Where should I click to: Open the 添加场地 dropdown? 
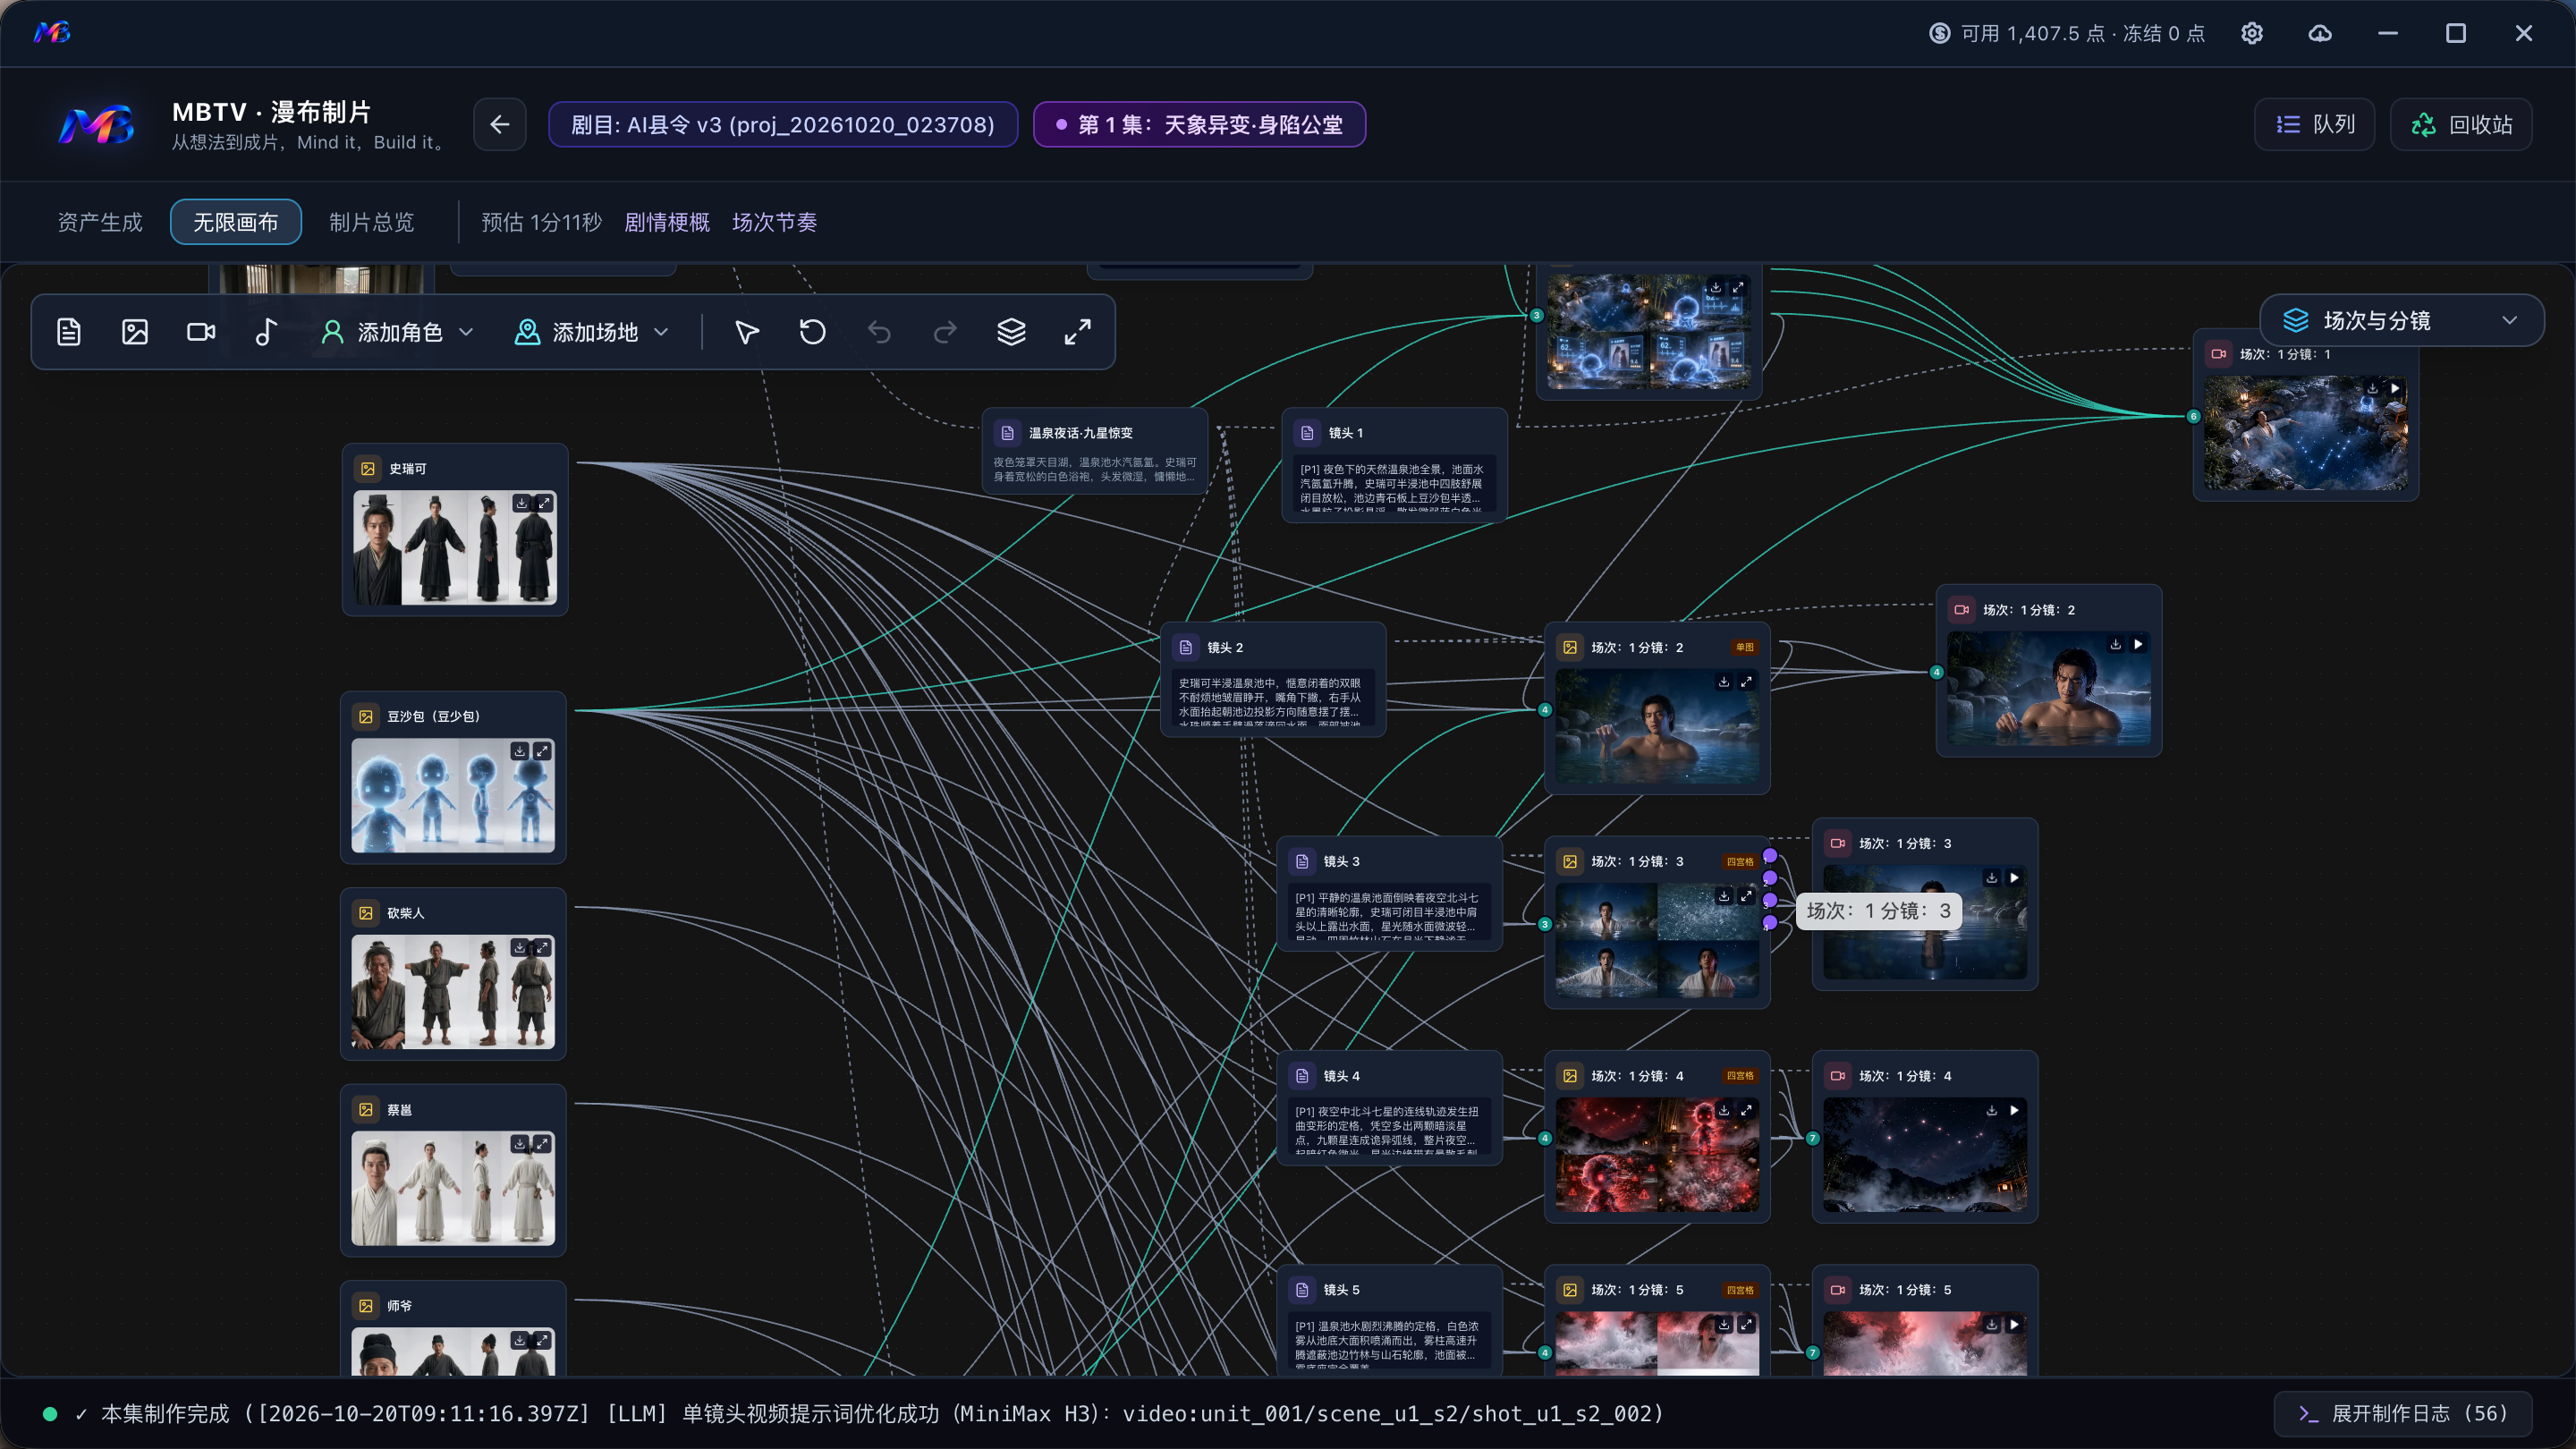pyautogui.click(x=593, y=332)
